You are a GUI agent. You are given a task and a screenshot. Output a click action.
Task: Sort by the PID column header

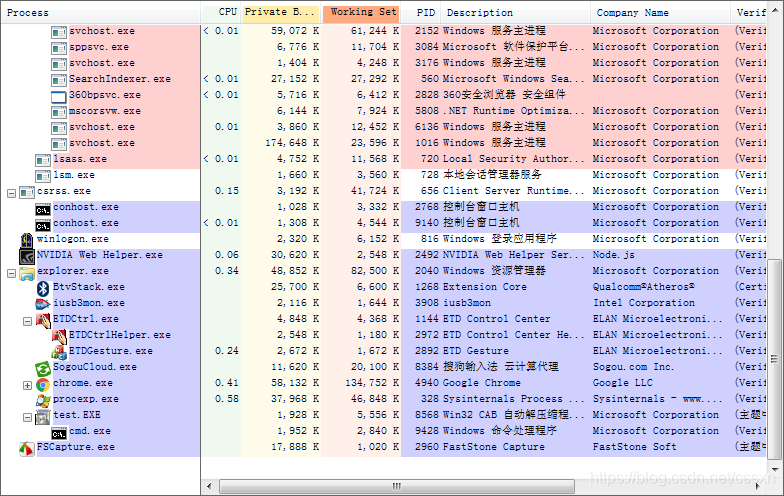pos(421,12)
